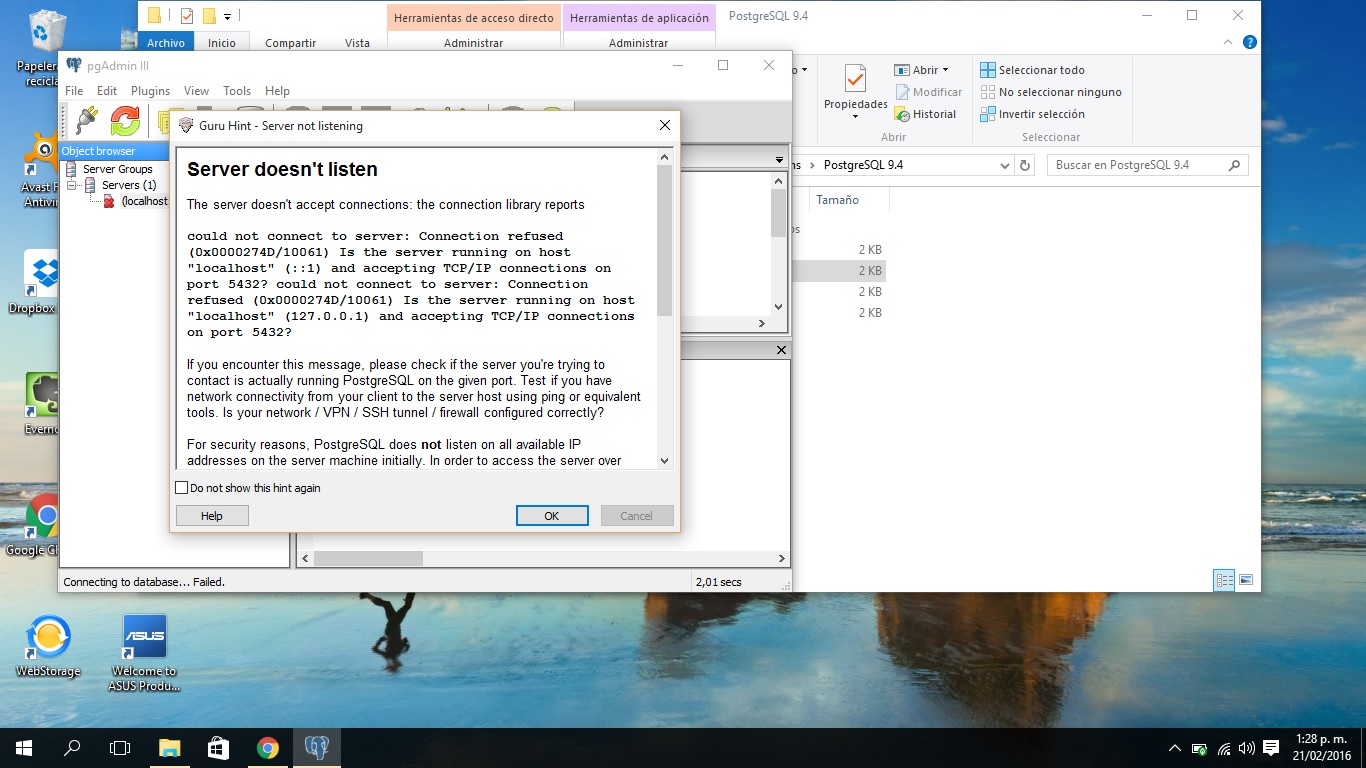
Task: Enable 'Do not show this hint again'
Action: click(x=182, y=488)
